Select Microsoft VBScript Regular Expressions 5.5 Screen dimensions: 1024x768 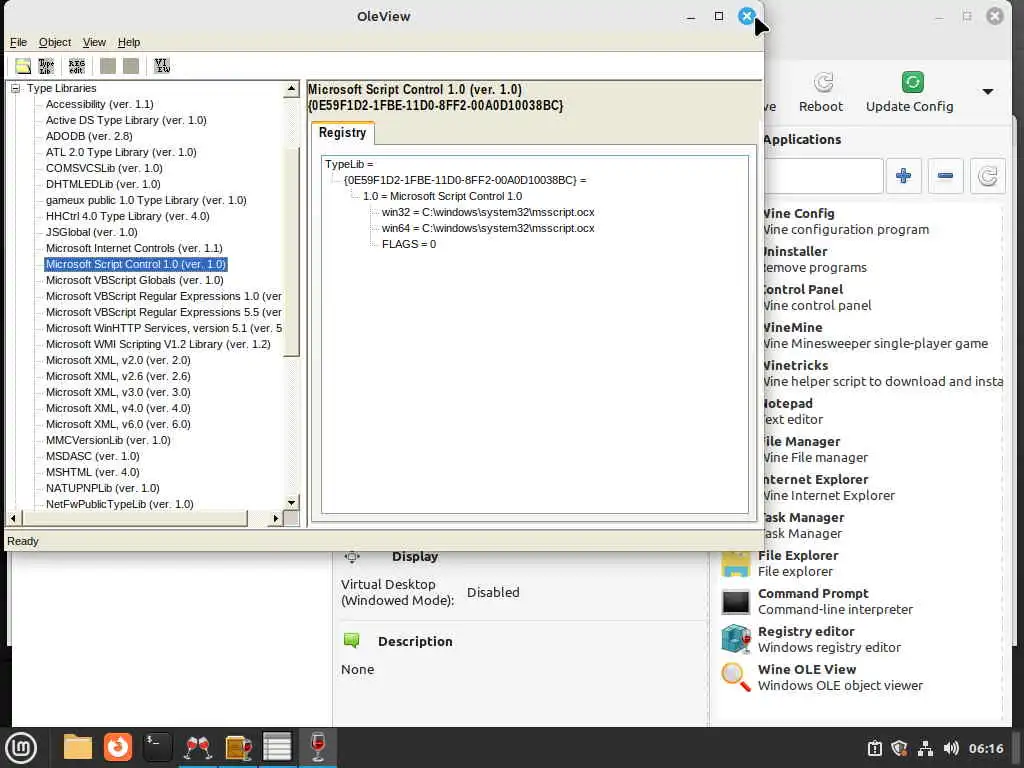click(x=163, y=312)
